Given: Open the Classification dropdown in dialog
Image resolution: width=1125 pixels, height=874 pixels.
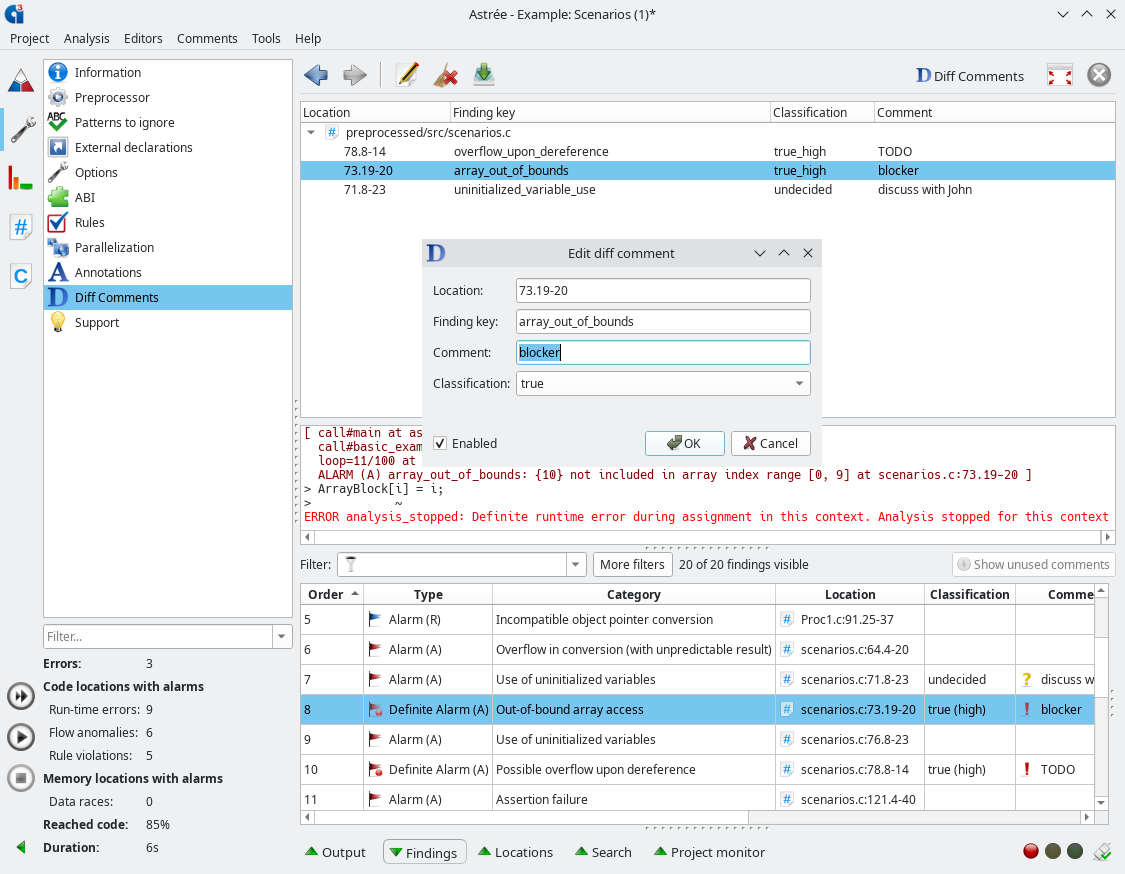Looking at the screenshot, I should click(663, 384).
